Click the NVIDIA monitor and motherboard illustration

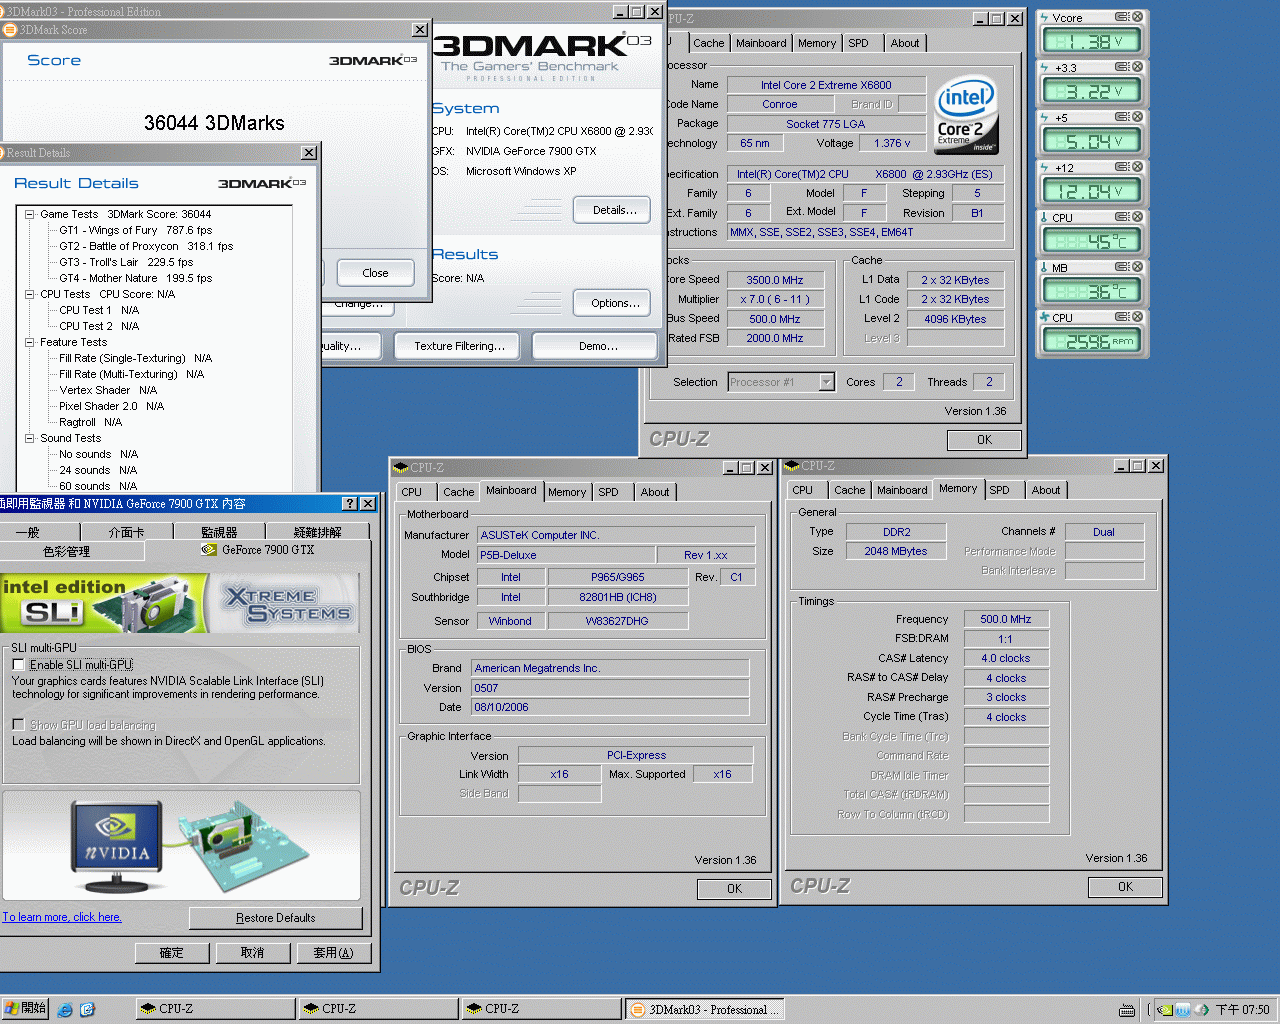click(181, 846)
